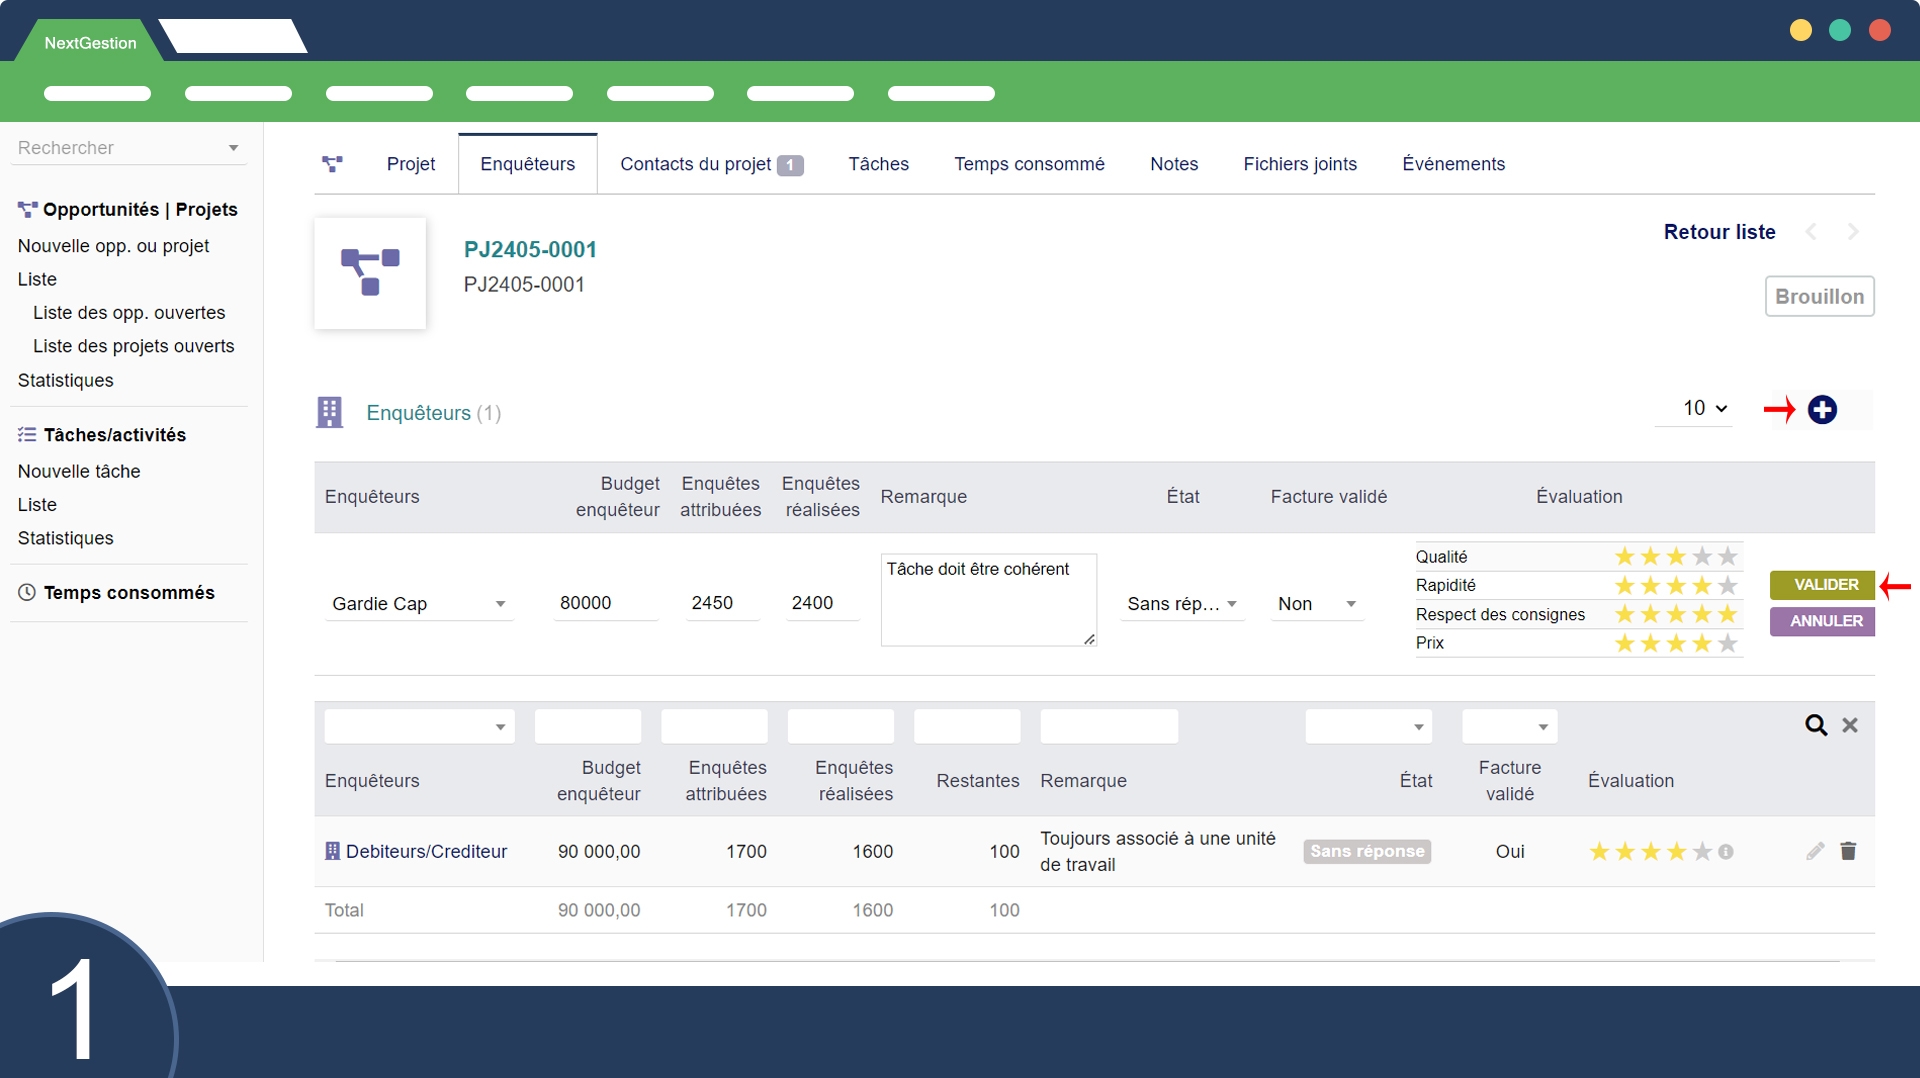
Task: Switch to the Tâches tab
Action: pyautogui.click(x=878, y=164)
